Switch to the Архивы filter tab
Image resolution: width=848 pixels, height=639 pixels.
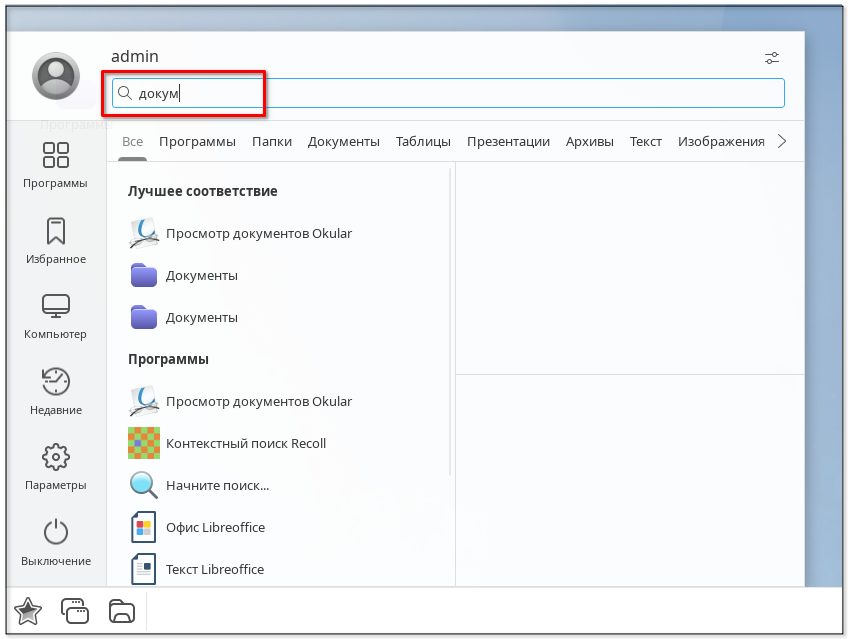coord(589,141)
